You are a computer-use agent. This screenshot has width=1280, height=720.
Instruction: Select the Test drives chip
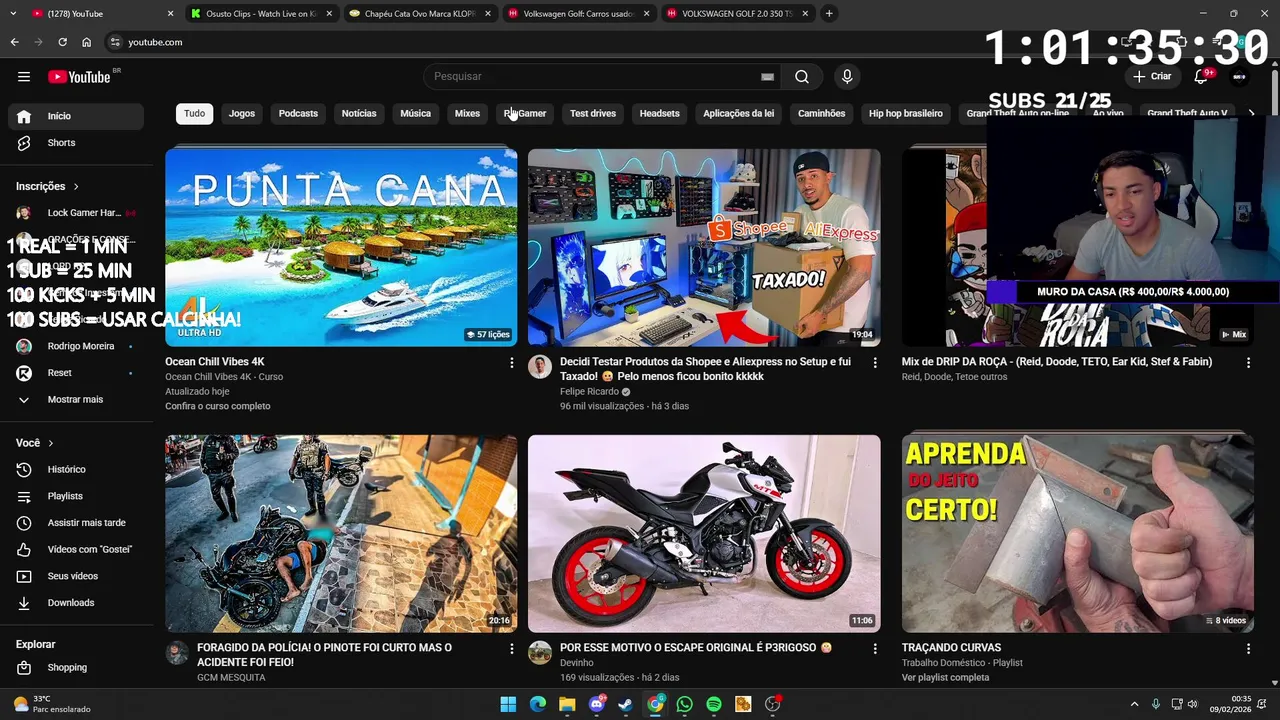pyautogui.click(x=593, y=114)
